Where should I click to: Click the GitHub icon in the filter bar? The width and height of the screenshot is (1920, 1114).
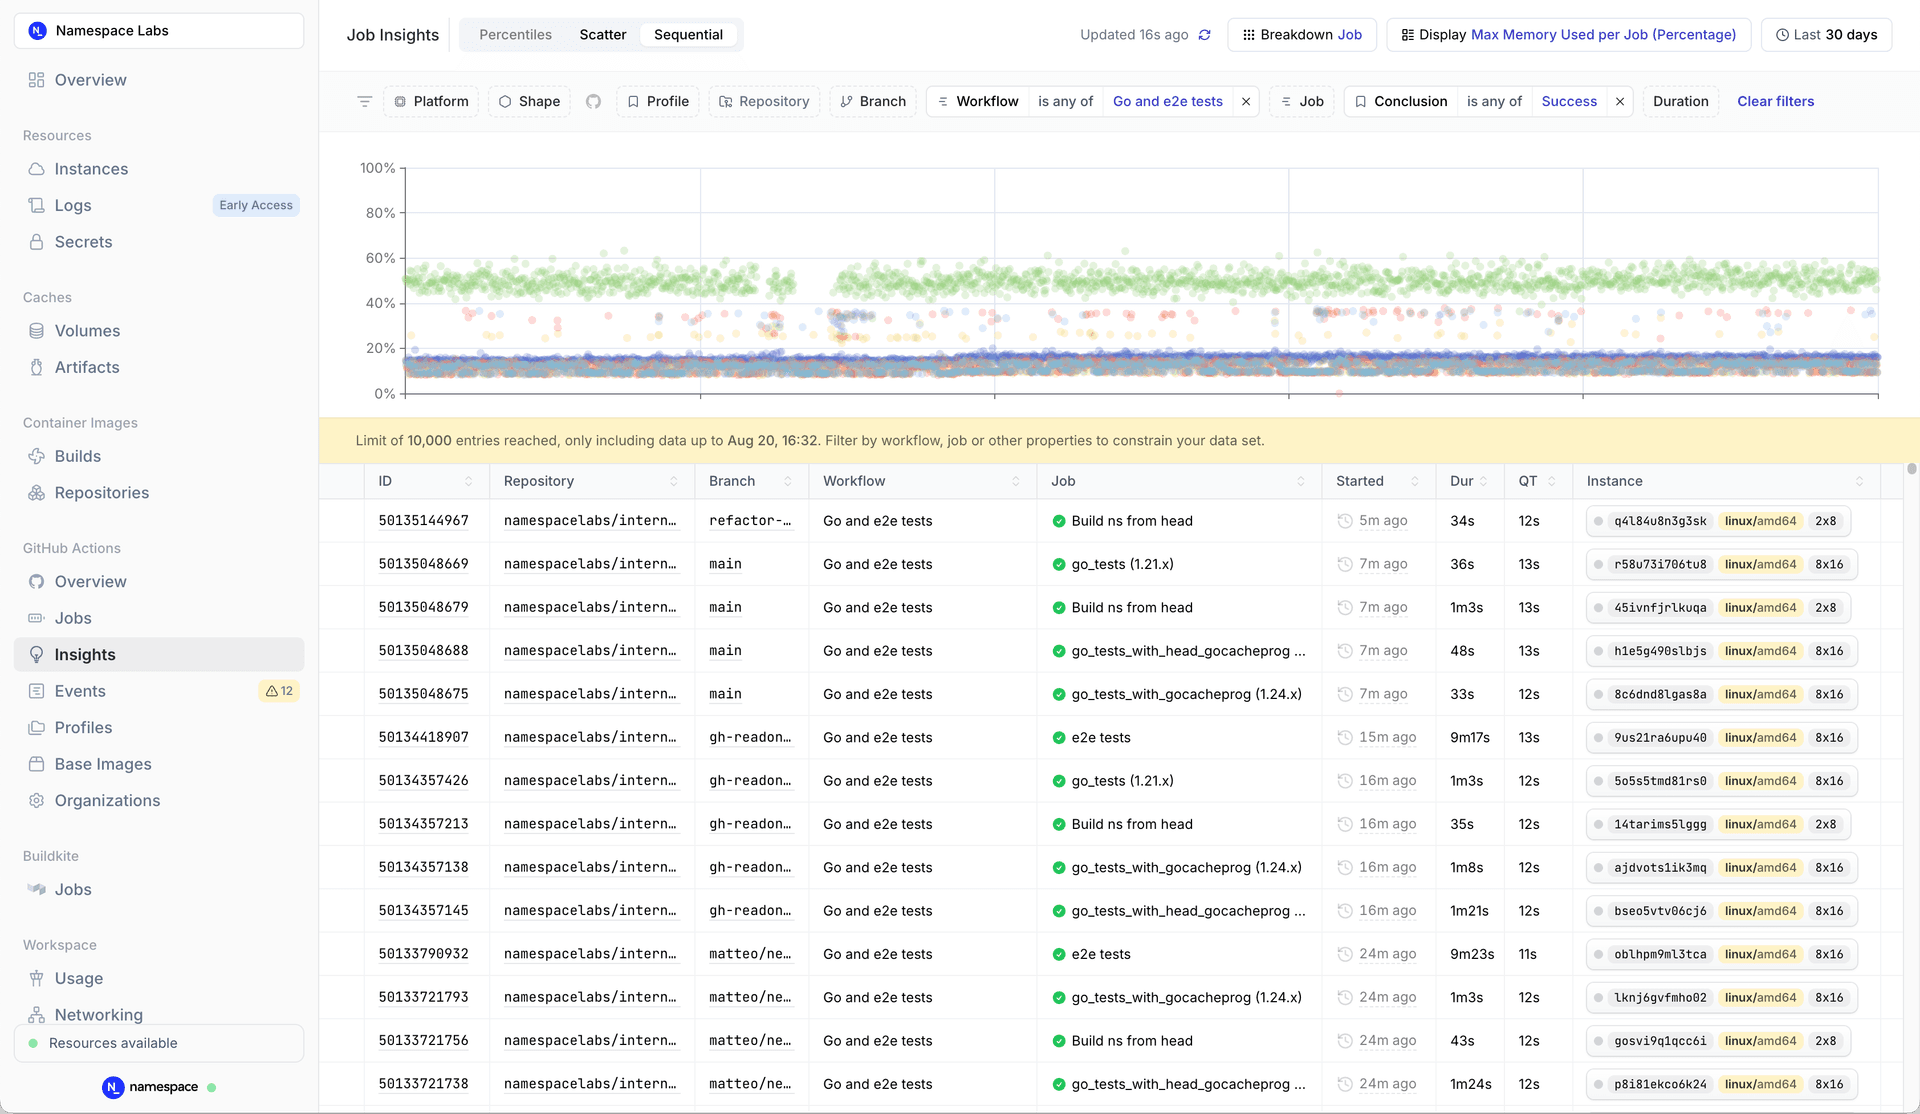pos(594,101)
